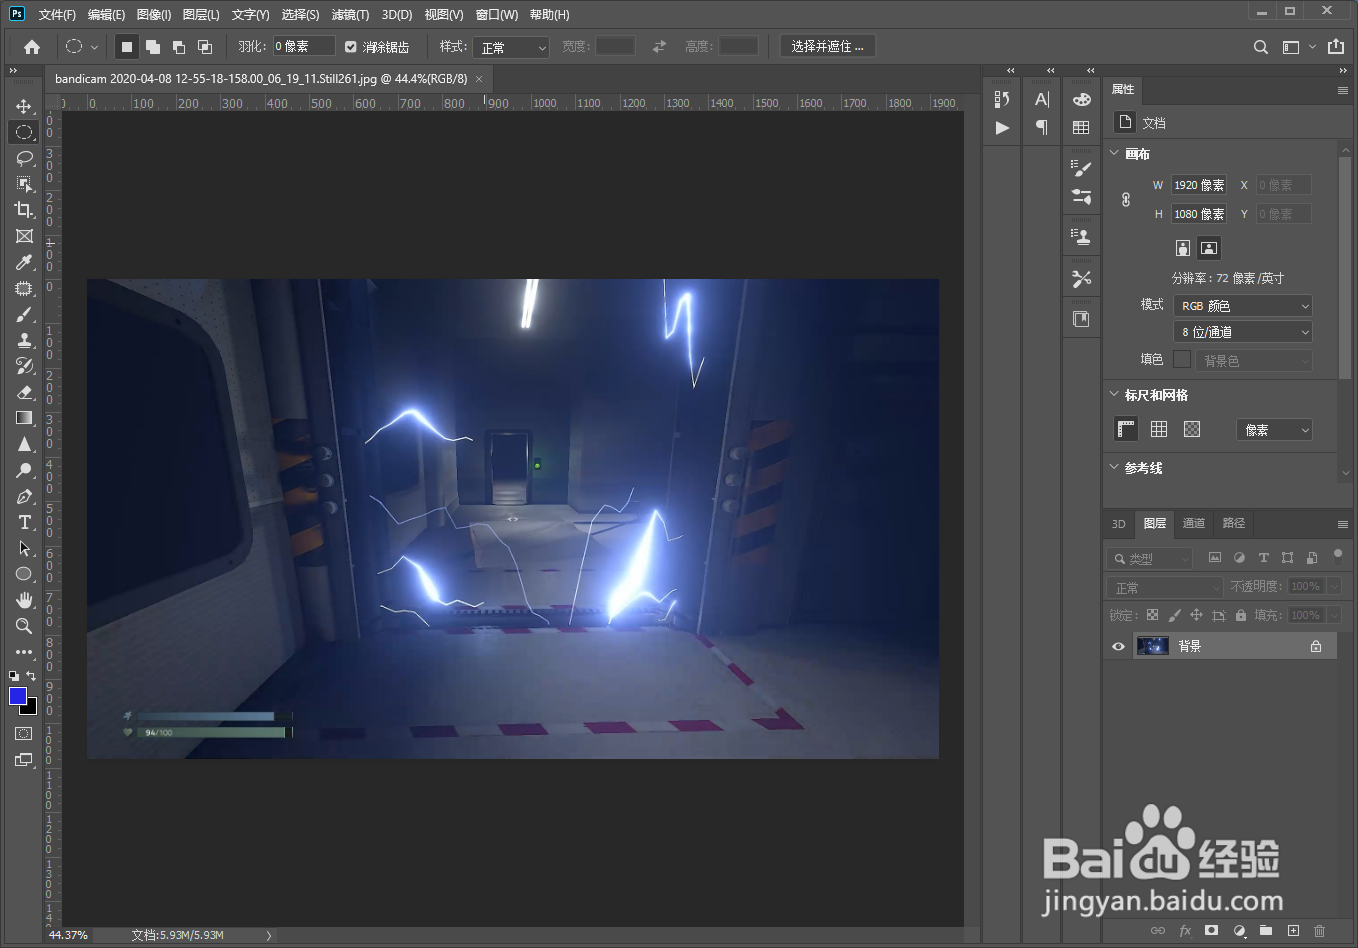Image resolution: width=1358 pixels, height=948 pixels.
Task: Open the Actions panel play icon
Action: (x=1002, y=128)
